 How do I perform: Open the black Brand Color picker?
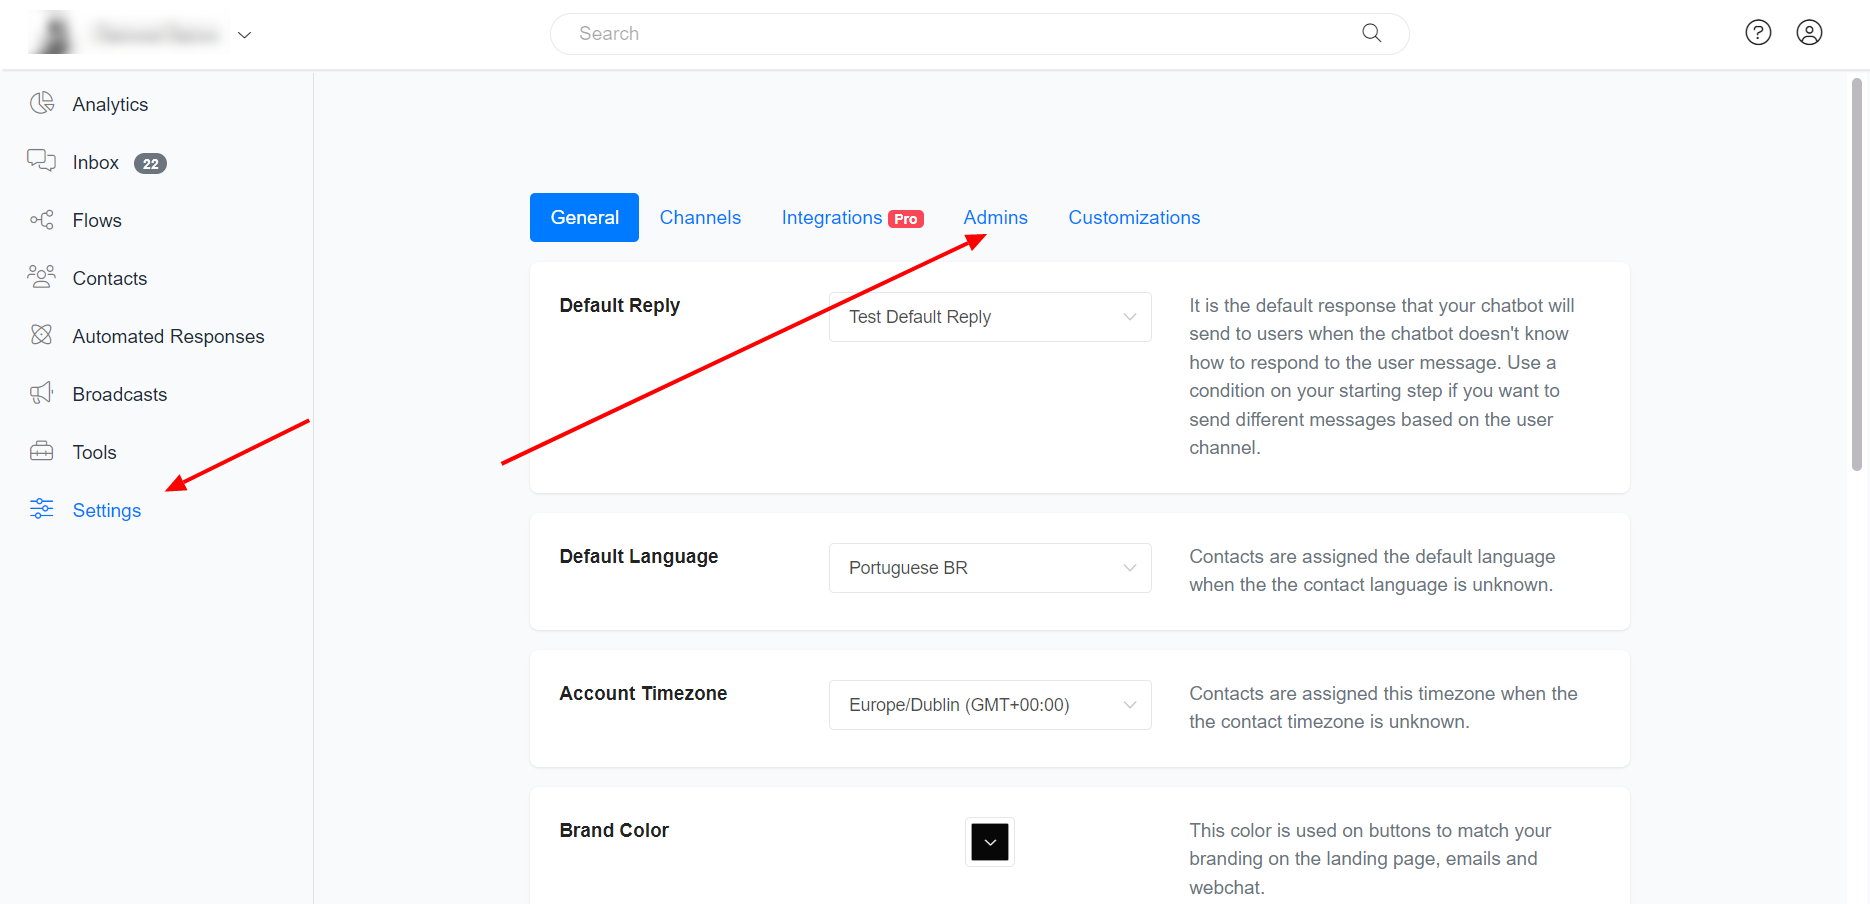click(989, 842)
